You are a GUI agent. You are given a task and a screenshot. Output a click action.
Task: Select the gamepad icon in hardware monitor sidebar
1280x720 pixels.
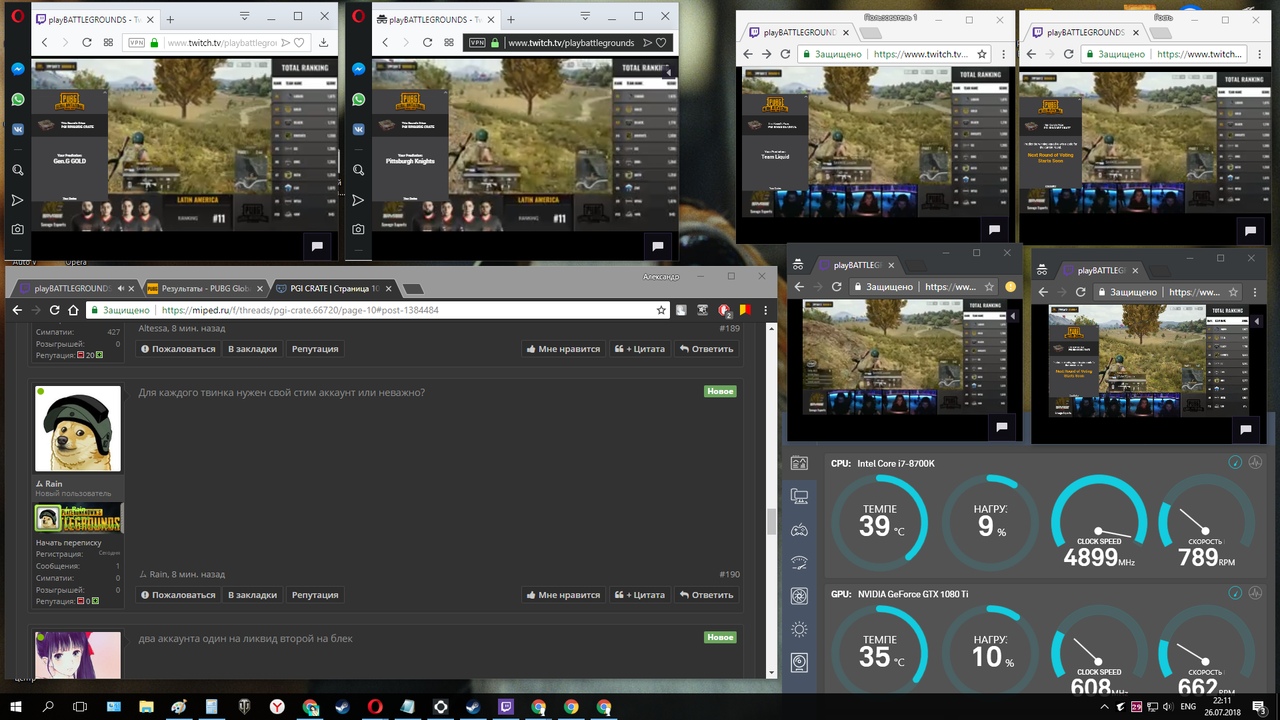[x=799, y=530]
